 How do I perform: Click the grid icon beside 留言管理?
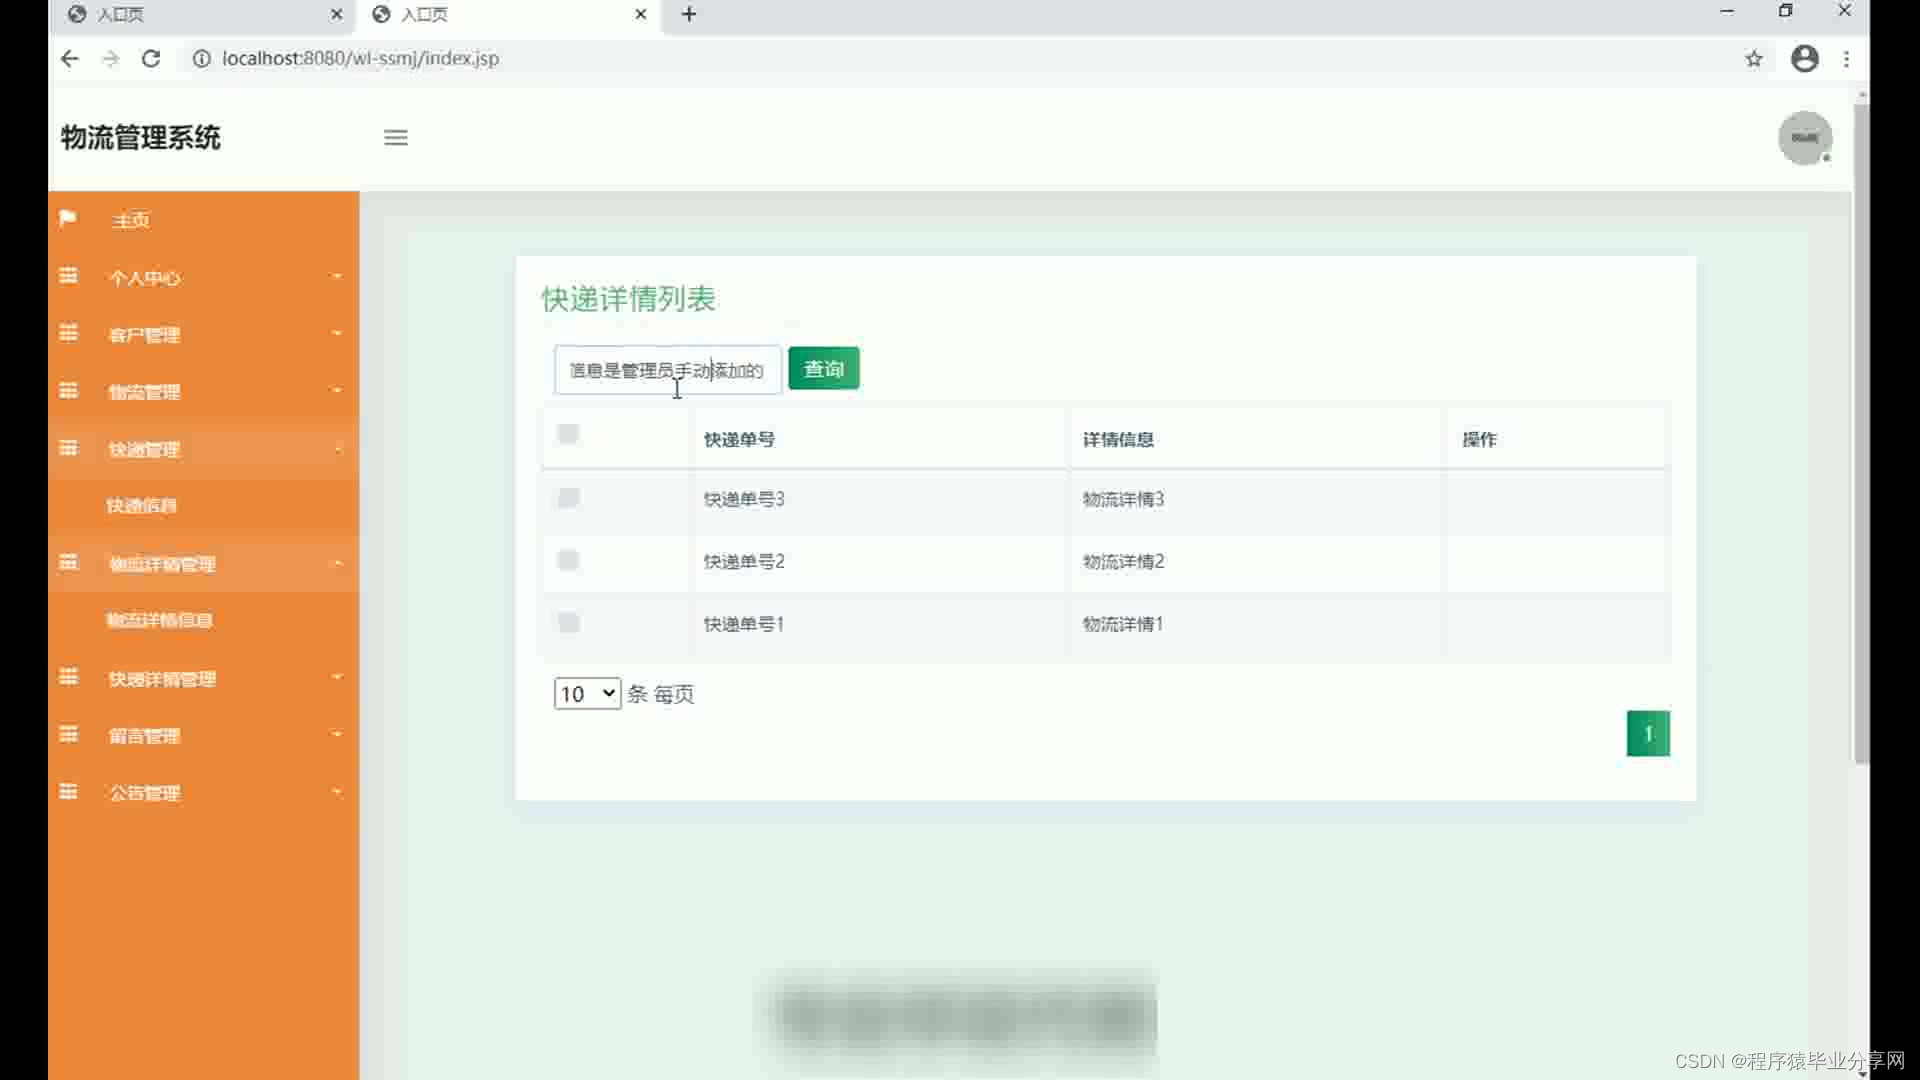point(68,734)
